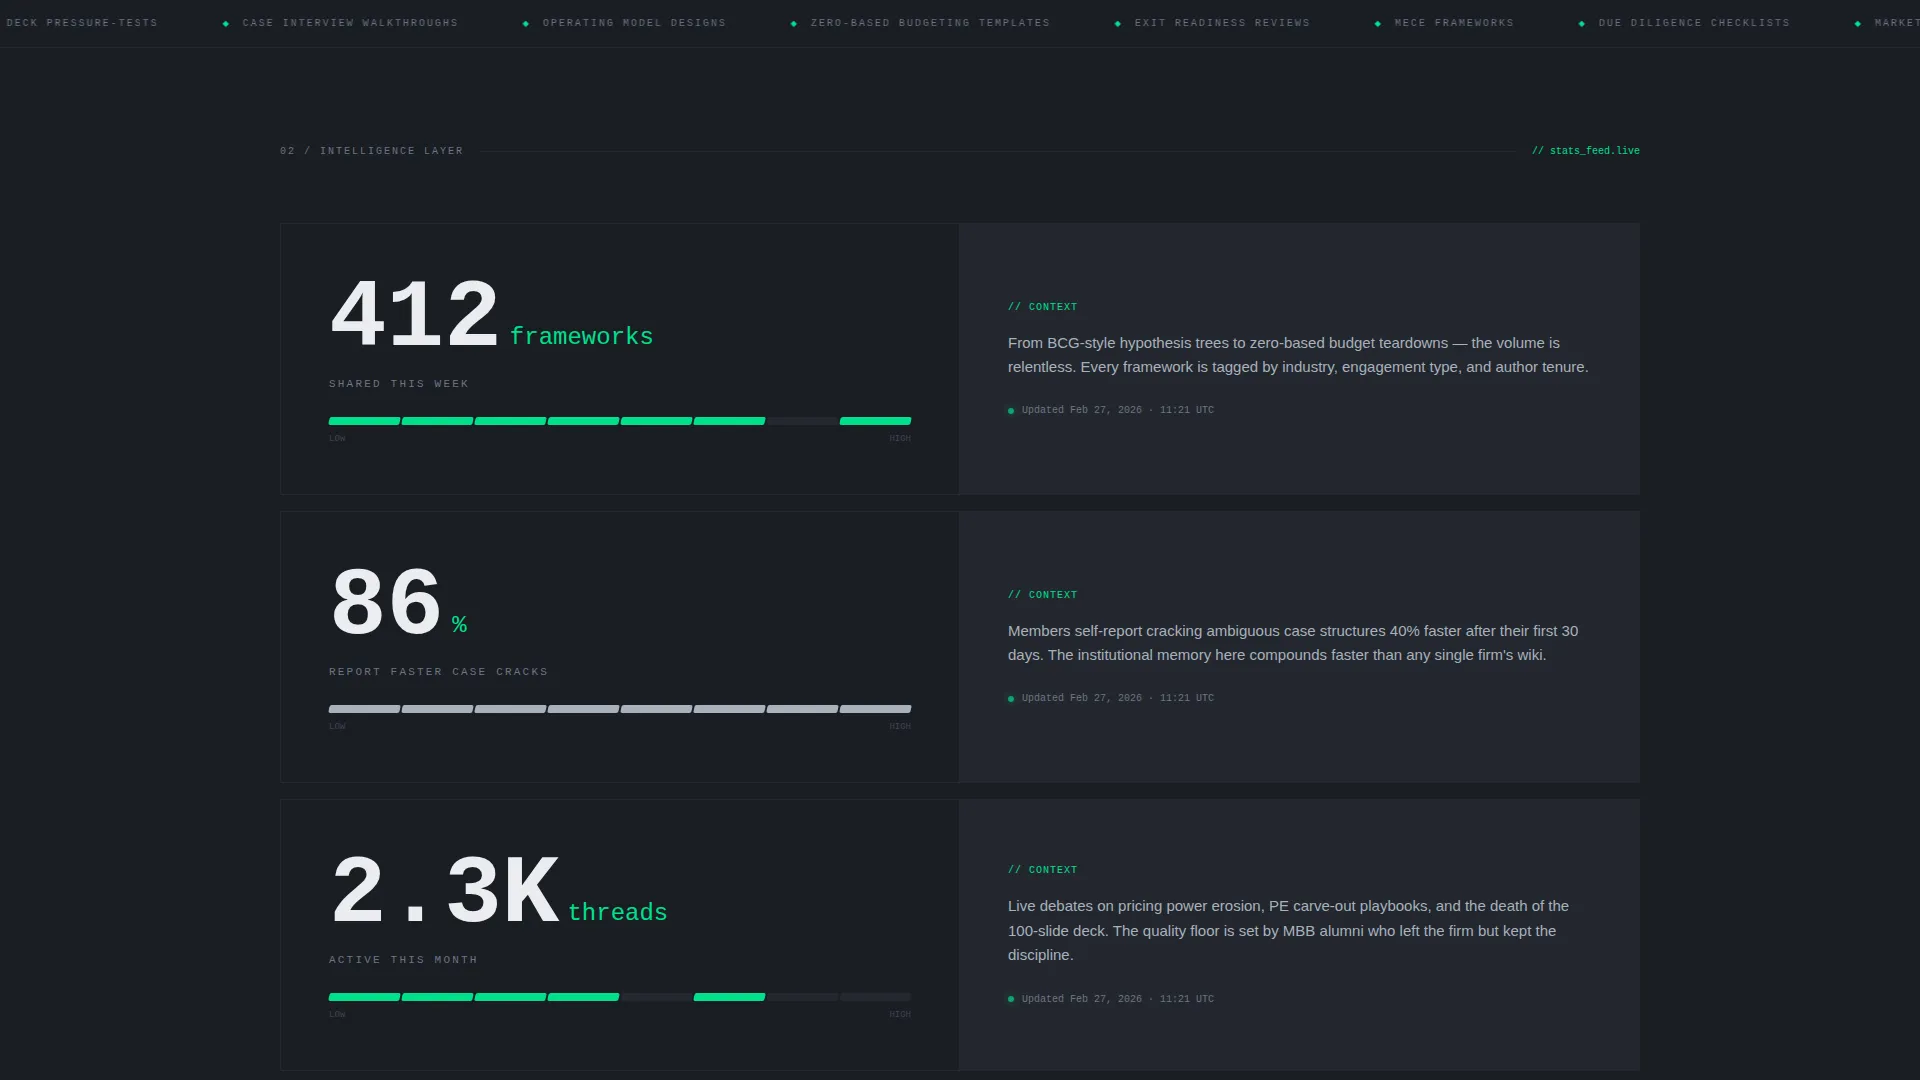Click the active threads segmented progress bar
The width and height of the screenshot is (1920, 1080).
pos(620,997)
